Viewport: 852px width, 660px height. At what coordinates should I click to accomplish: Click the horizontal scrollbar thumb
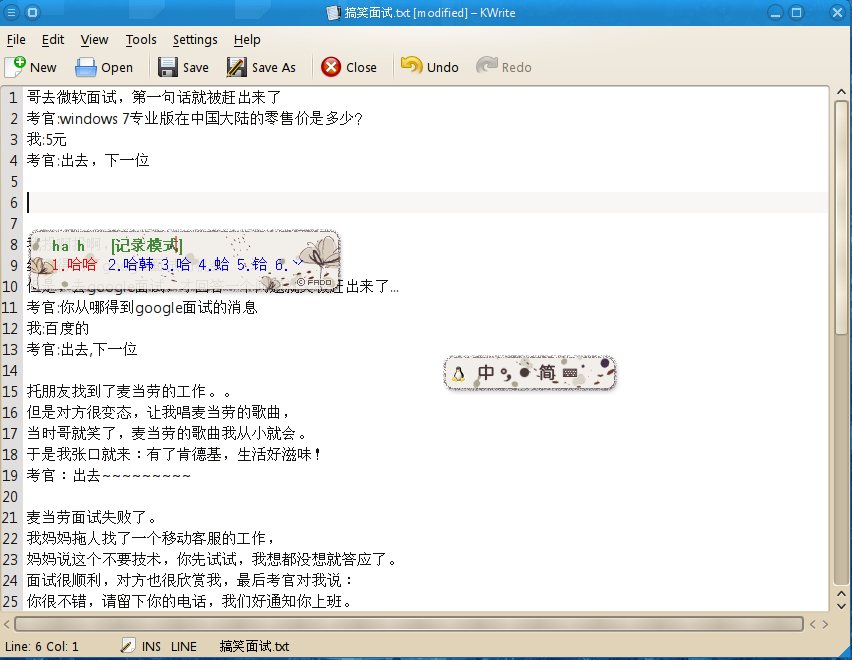pos(409,624)
